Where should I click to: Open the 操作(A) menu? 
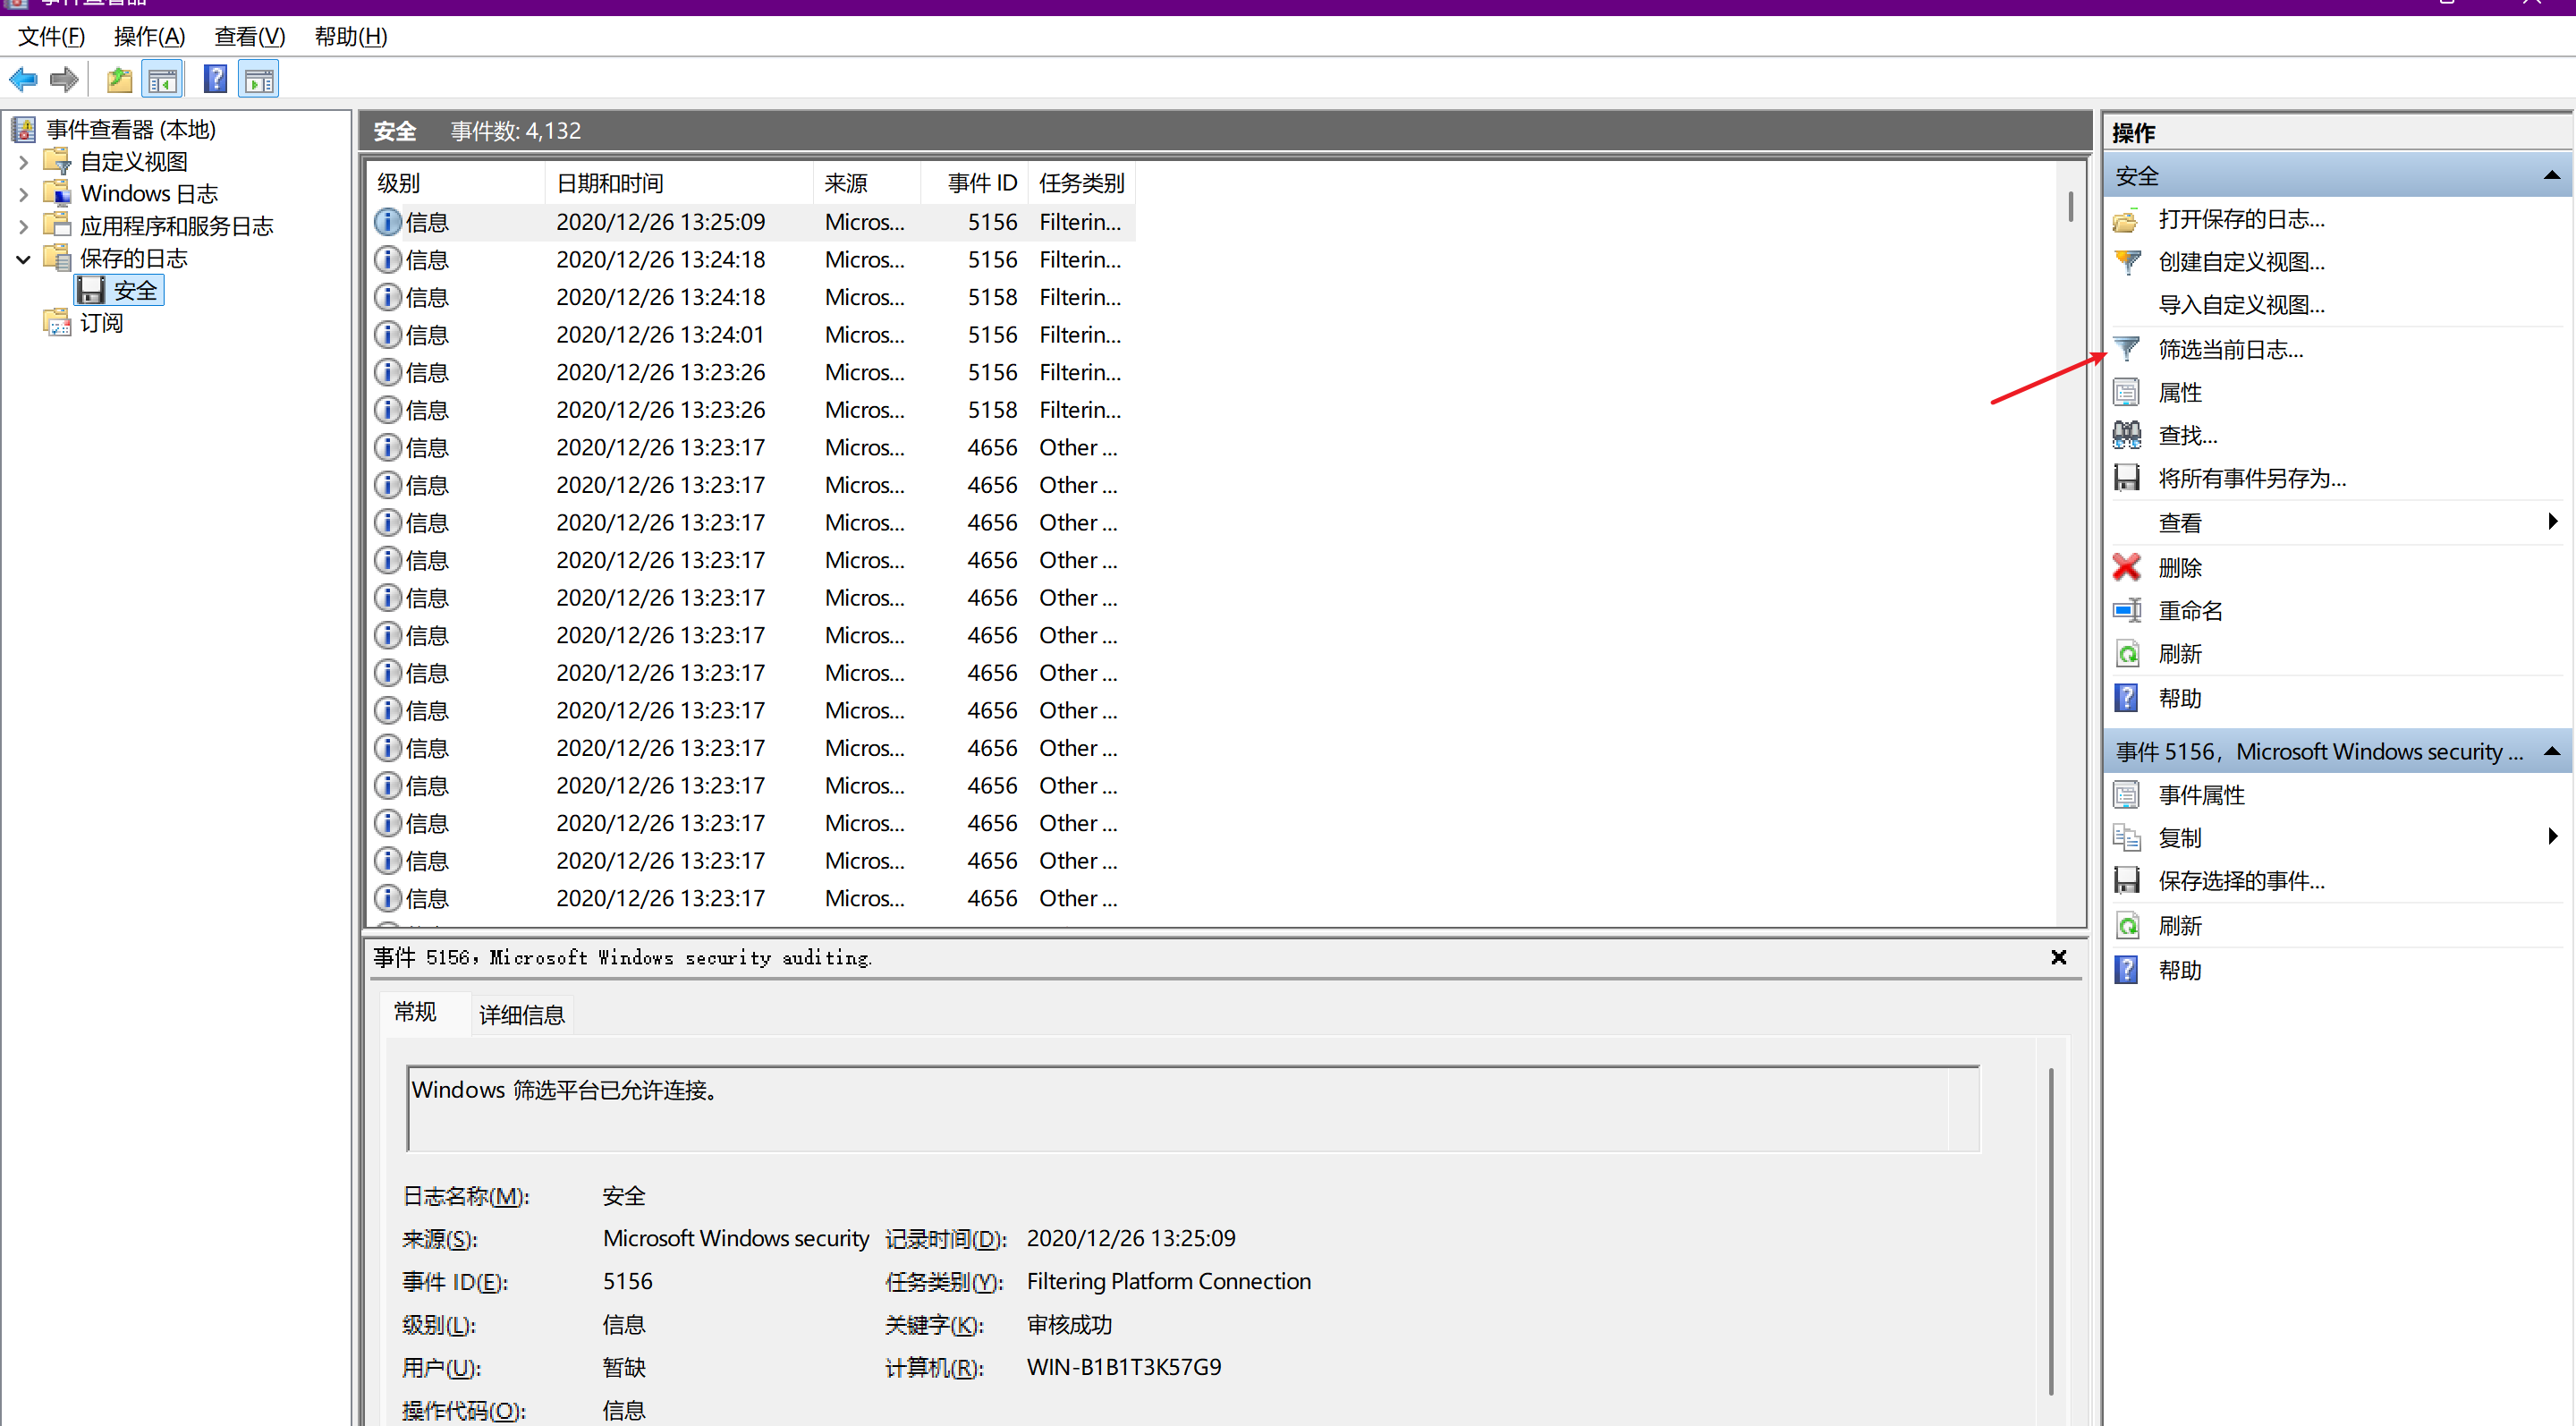[x=149, y=37]
